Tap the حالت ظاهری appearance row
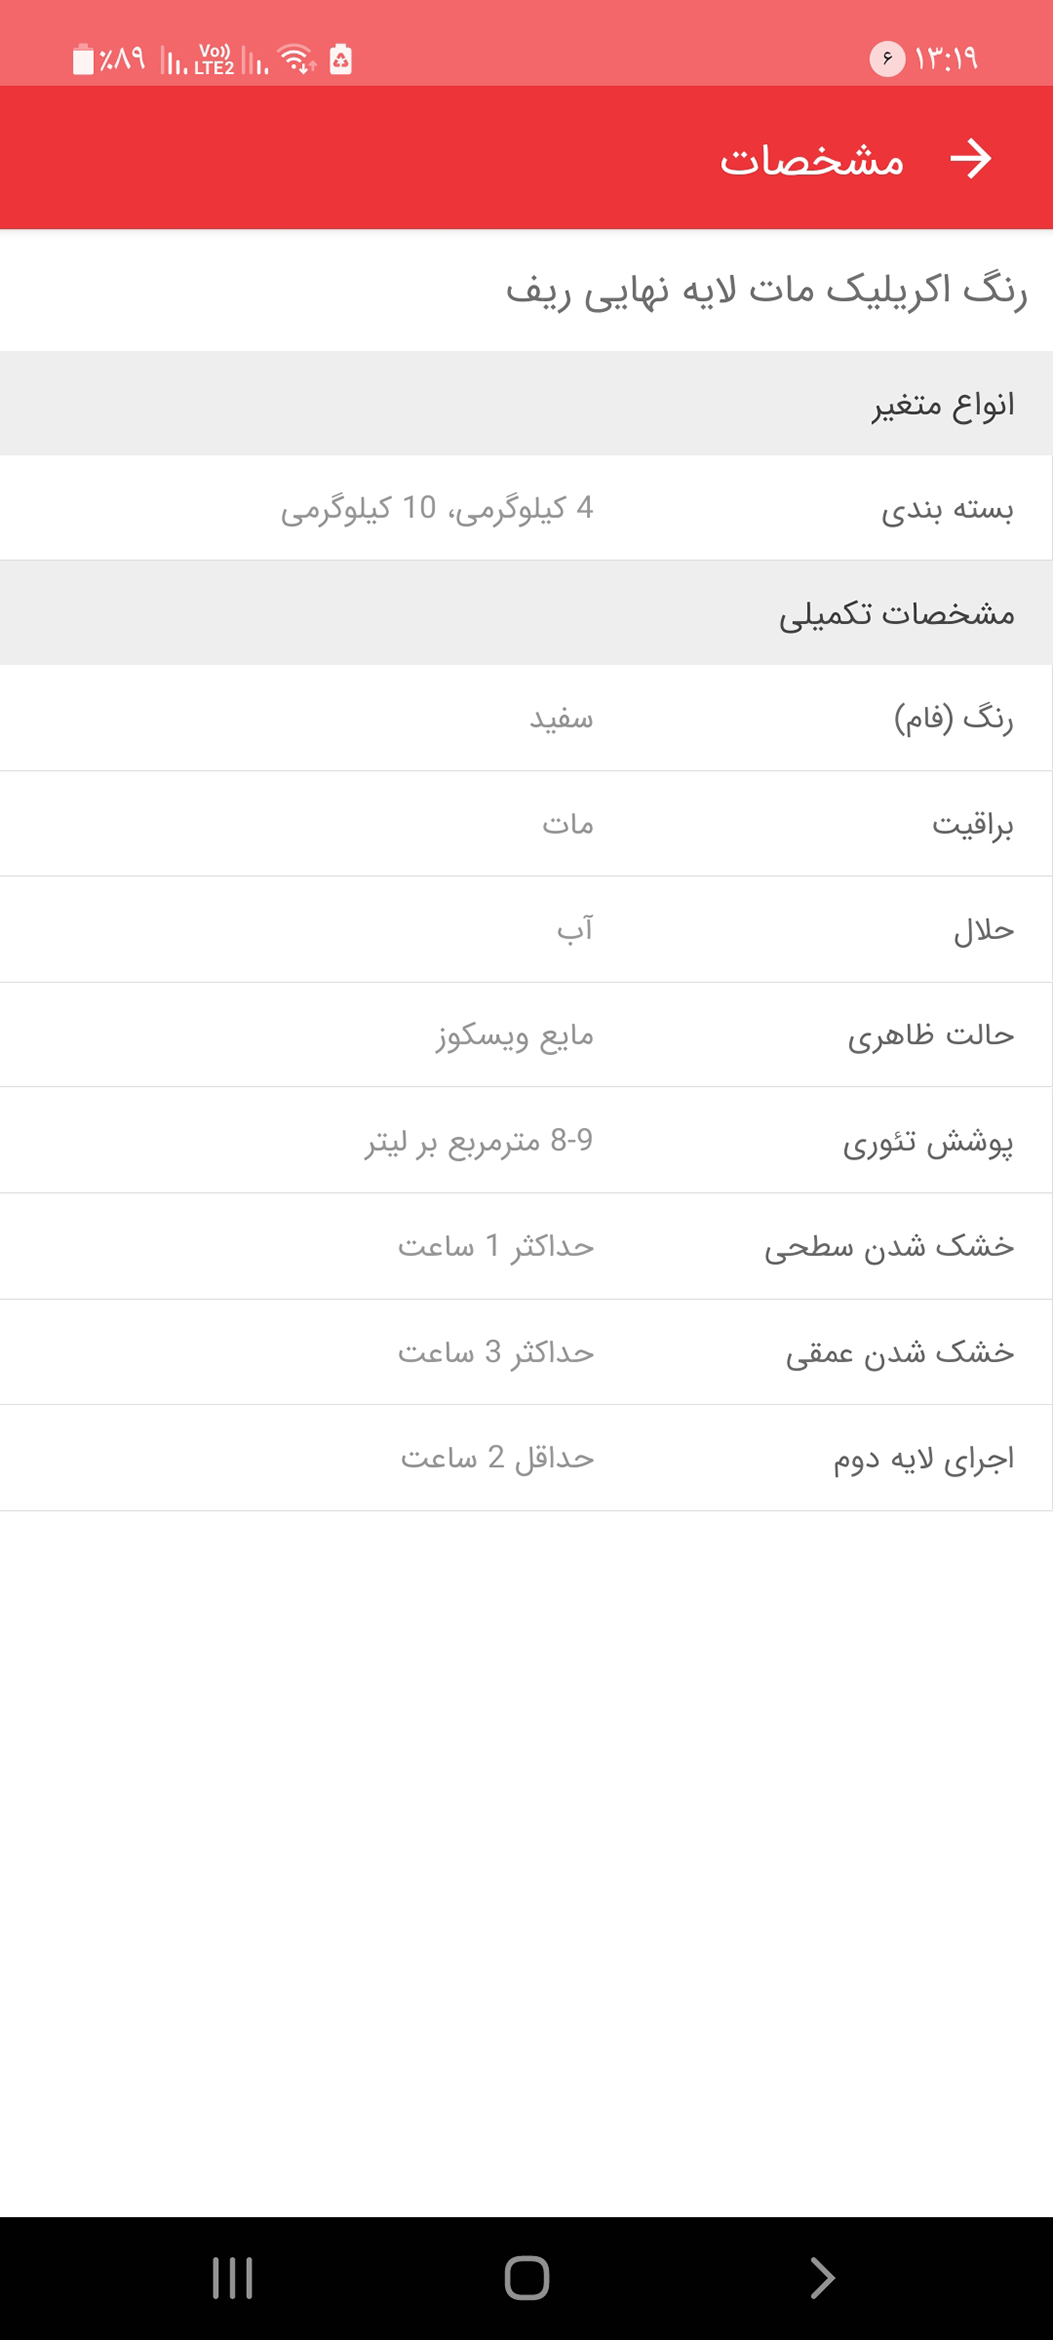Viewport: 1053px width, 2340px height. pyautogui.click(x=526, y=1035)
